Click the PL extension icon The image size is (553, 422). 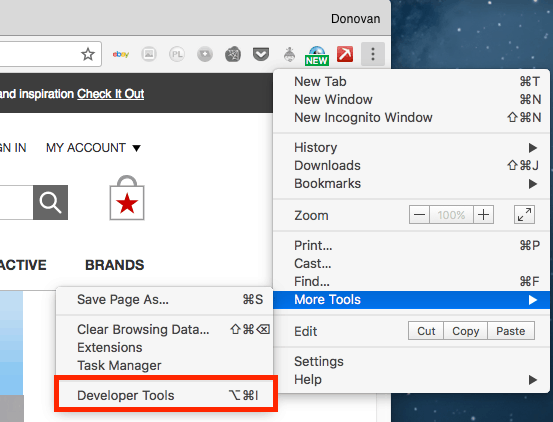pos(177,54)
